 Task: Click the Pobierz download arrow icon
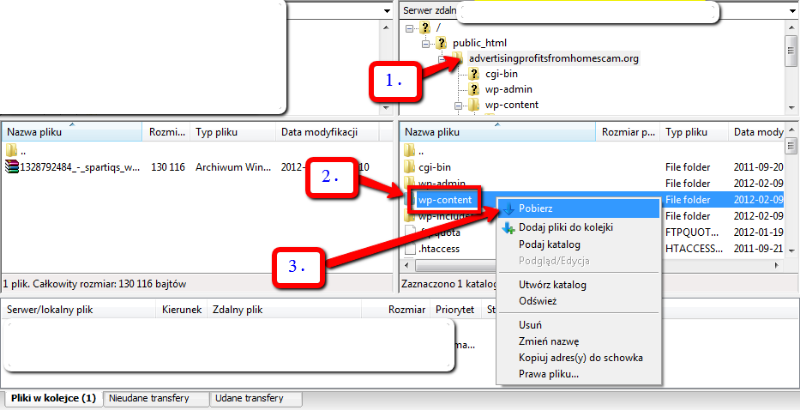(508, 210)
